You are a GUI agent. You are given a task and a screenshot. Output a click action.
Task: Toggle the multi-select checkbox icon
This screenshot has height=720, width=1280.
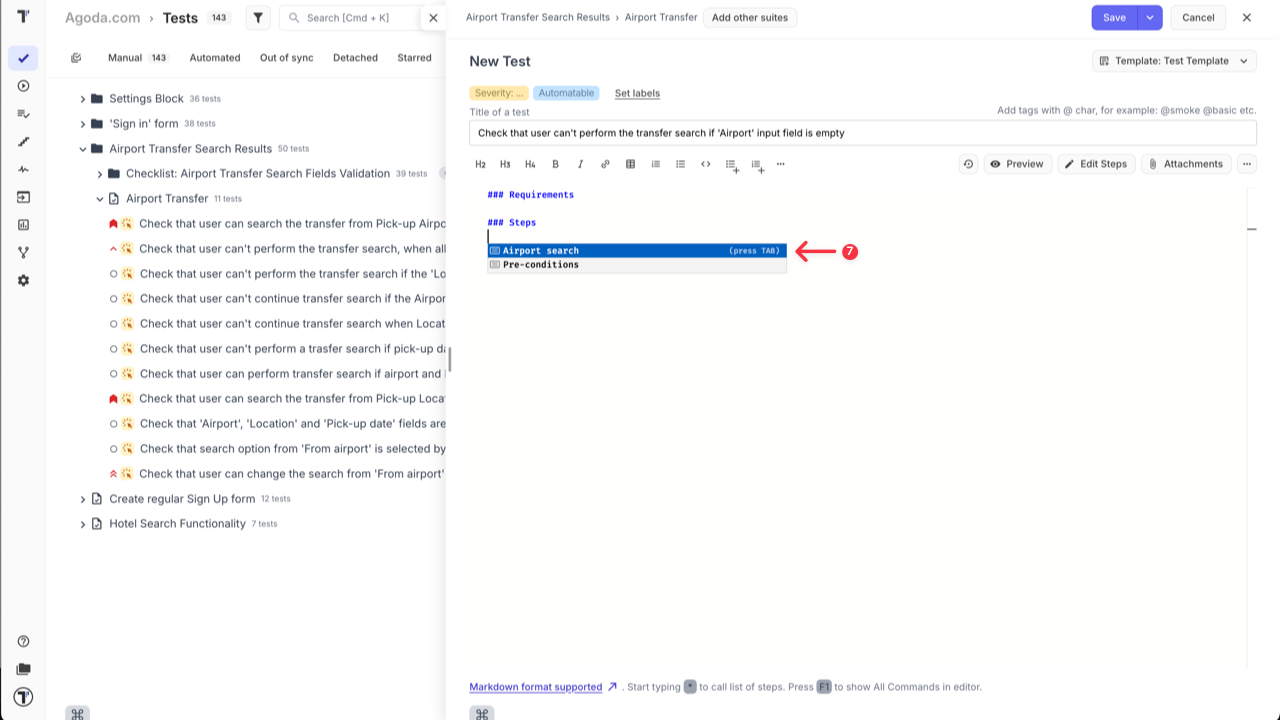tap(76, 58)
